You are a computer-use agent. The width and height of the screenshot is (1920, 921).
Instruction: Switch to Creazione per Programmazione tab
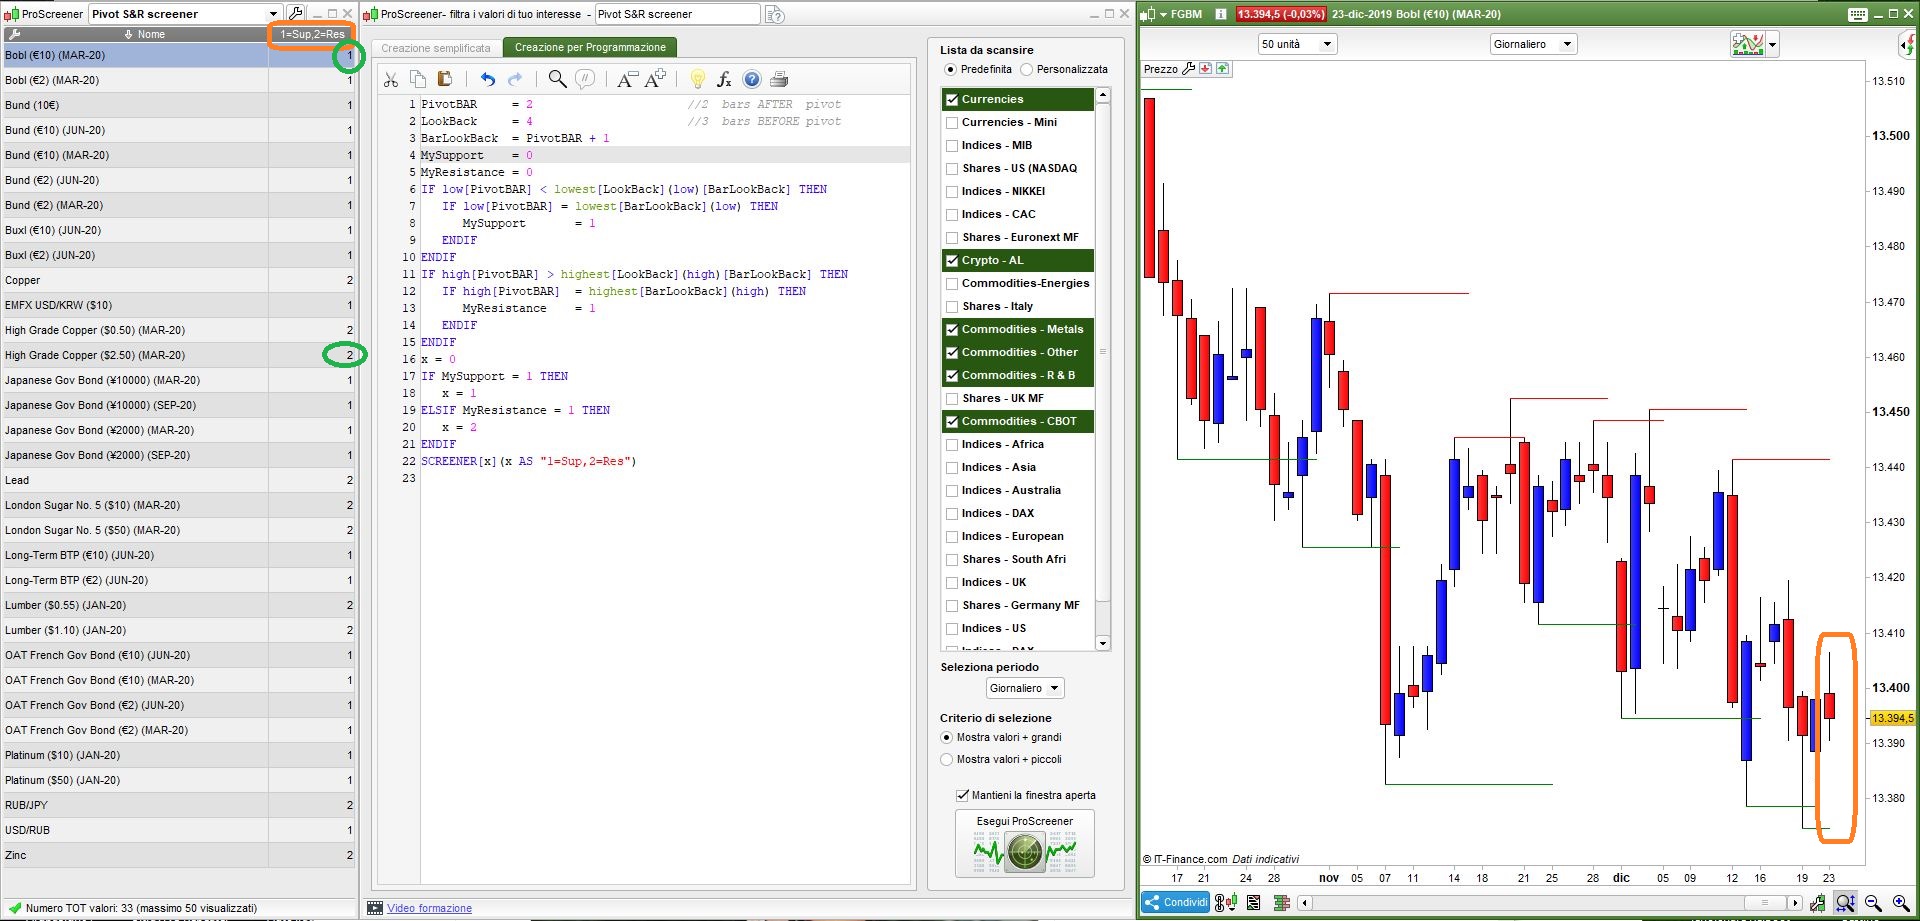click(x=590, y=47)
